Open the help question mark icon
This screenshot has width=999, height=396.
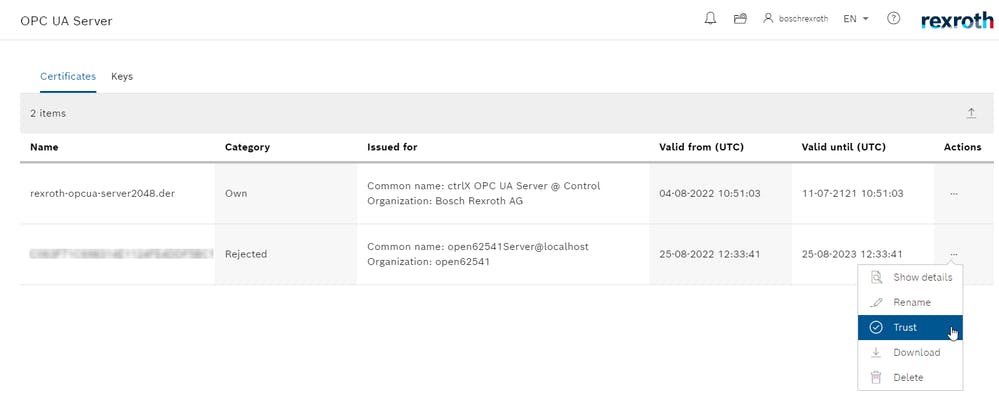tap(893, 18)
